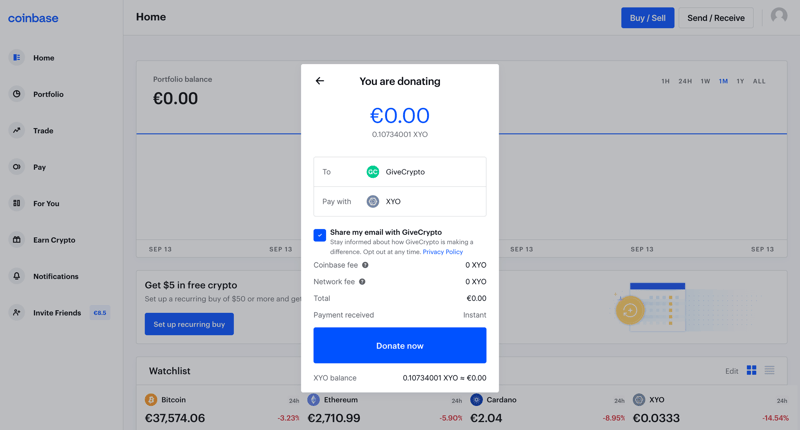Click the Invite Friends person icon
Viewport: 800px width, 430px height.
pyautogui.click(x=17, y=312)
